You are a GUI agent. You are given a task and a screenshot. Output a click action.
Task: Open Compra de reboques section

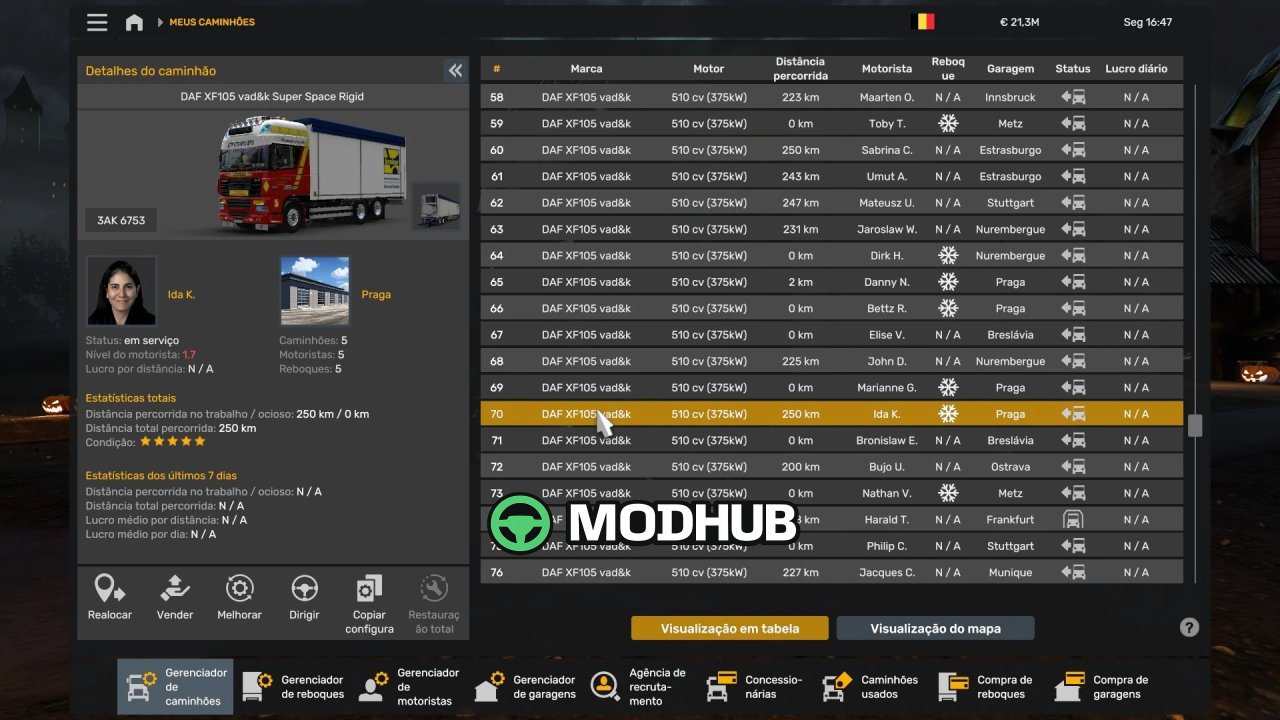(987, 687)
